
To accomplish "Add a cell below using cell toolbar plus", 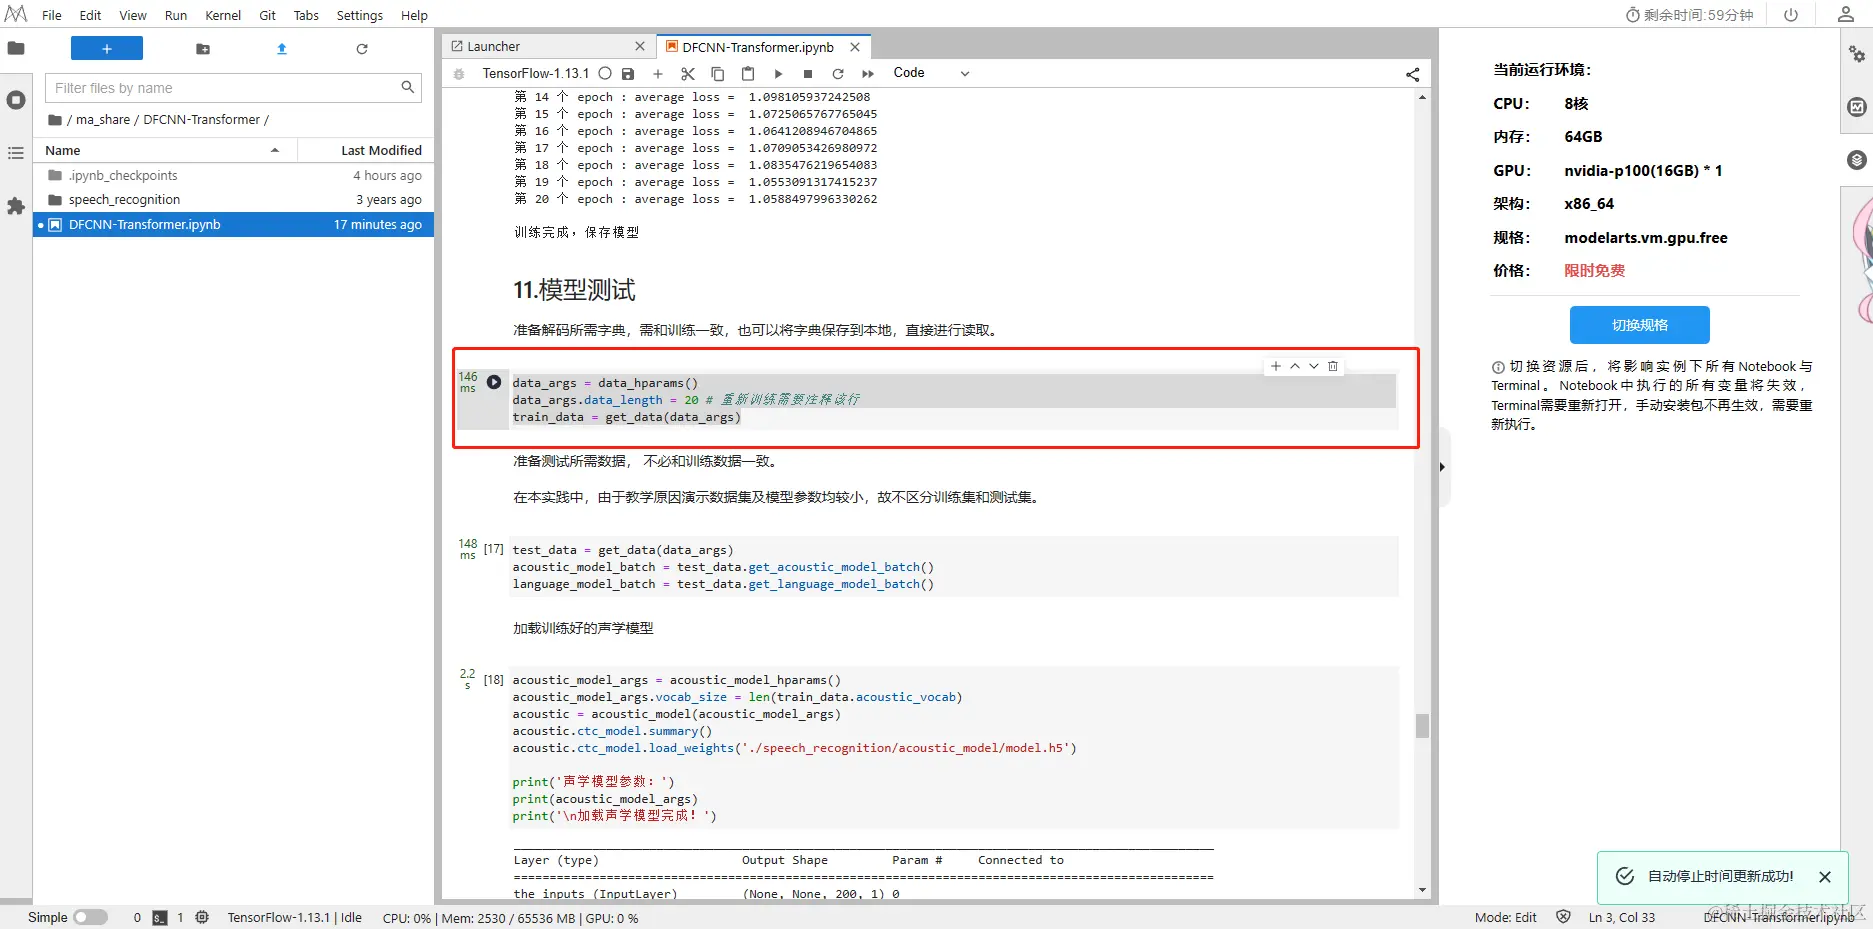I will click(1276, 366).
